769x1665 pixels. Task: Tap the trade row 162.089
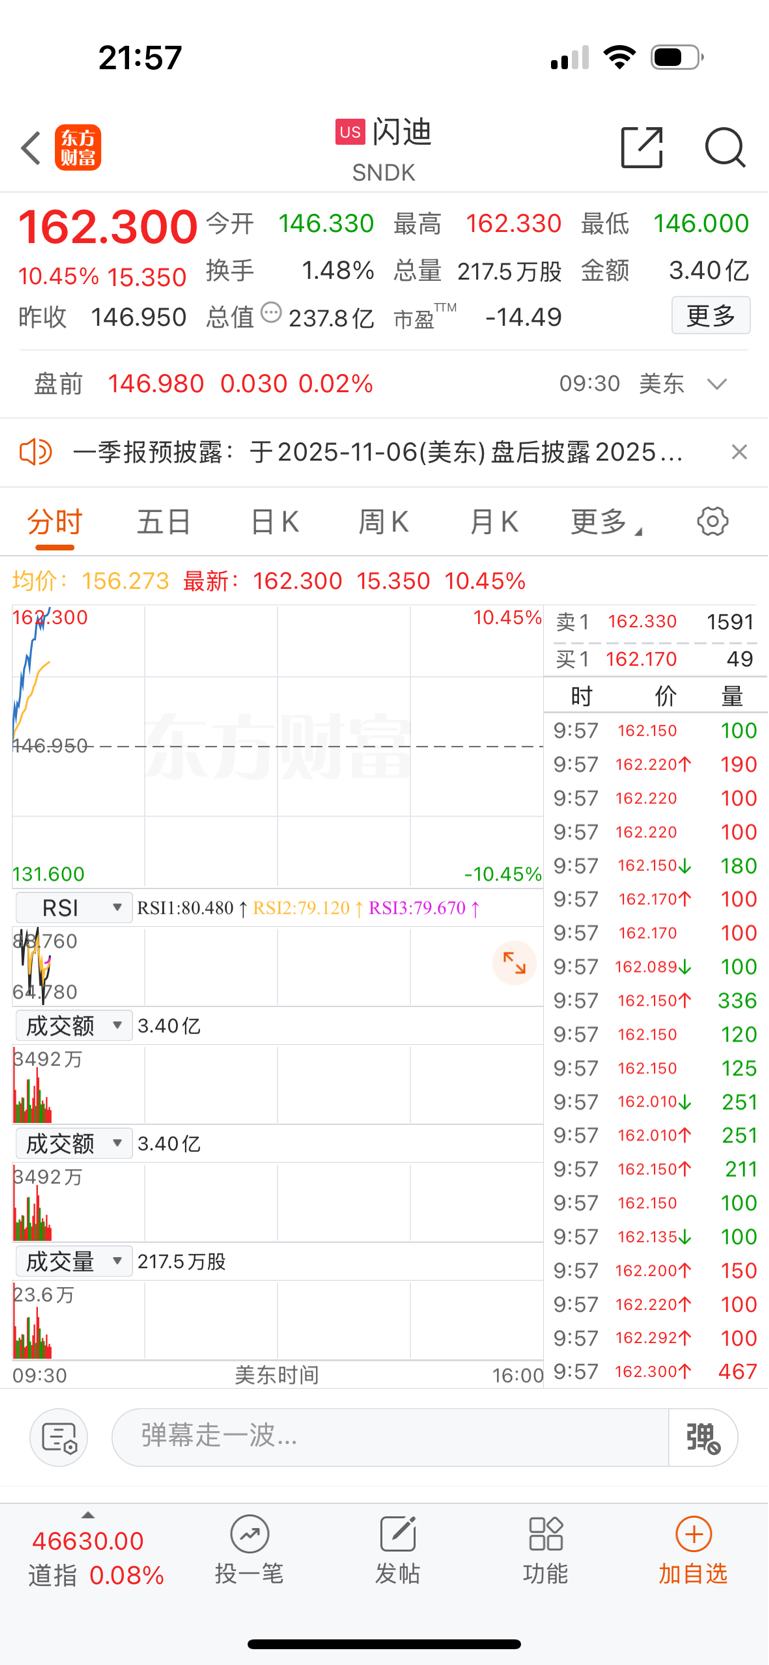(x=655, y=967)
